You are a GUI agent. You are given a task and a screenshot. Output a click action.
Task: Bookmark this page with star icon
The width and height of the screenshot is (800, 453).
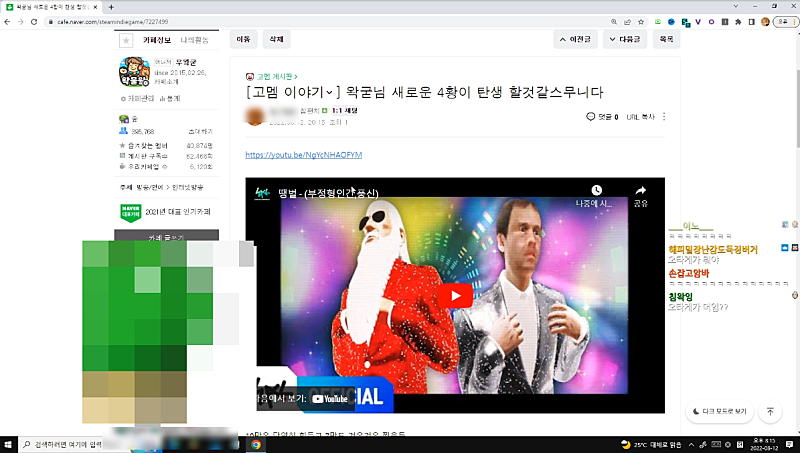click(641, 22)
